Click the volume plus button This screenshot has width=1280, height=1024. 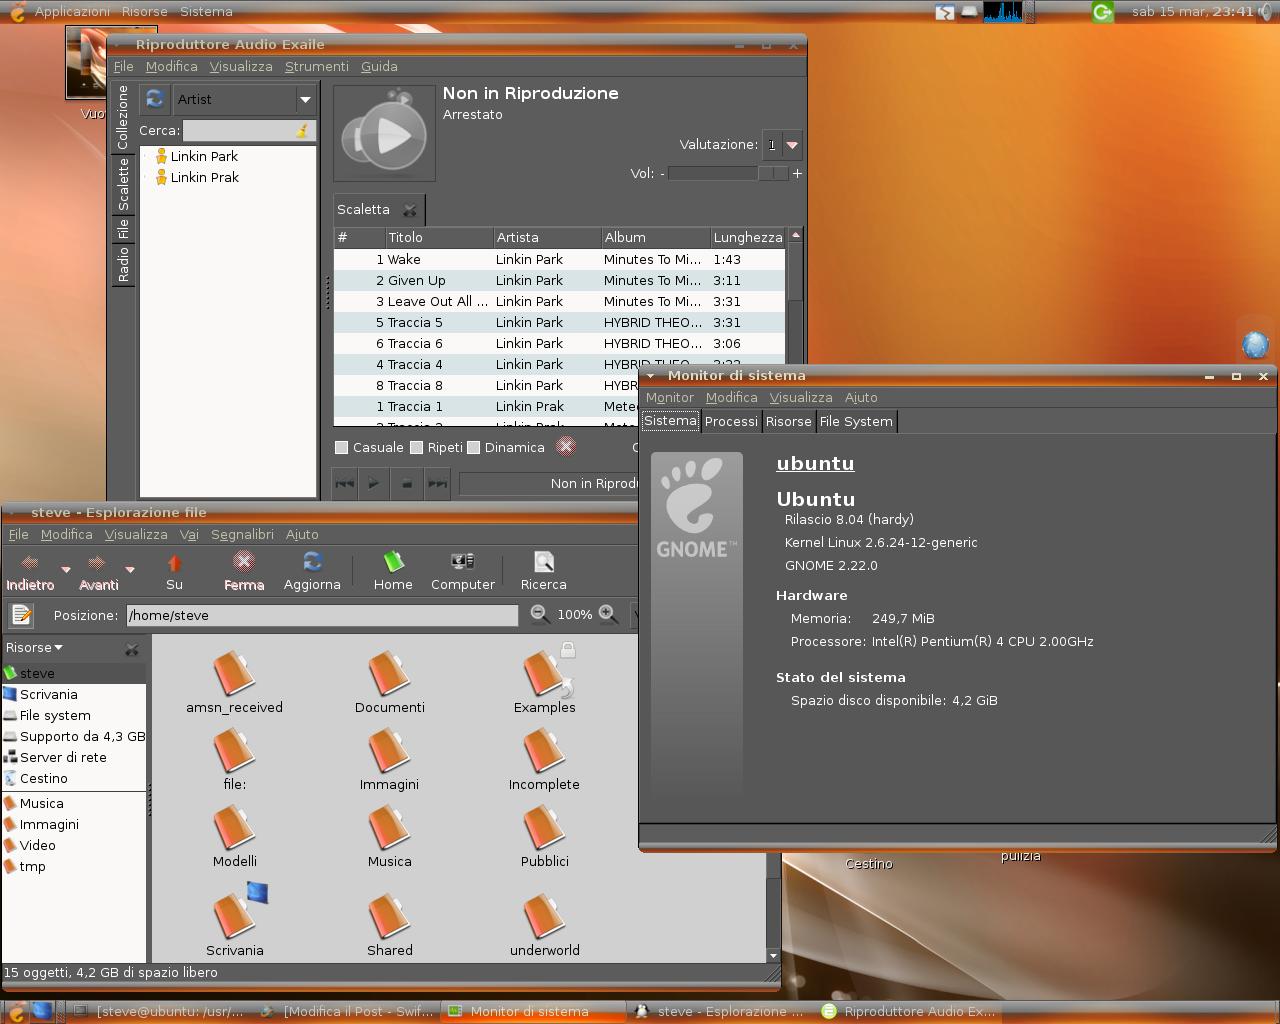click(797, 174)
